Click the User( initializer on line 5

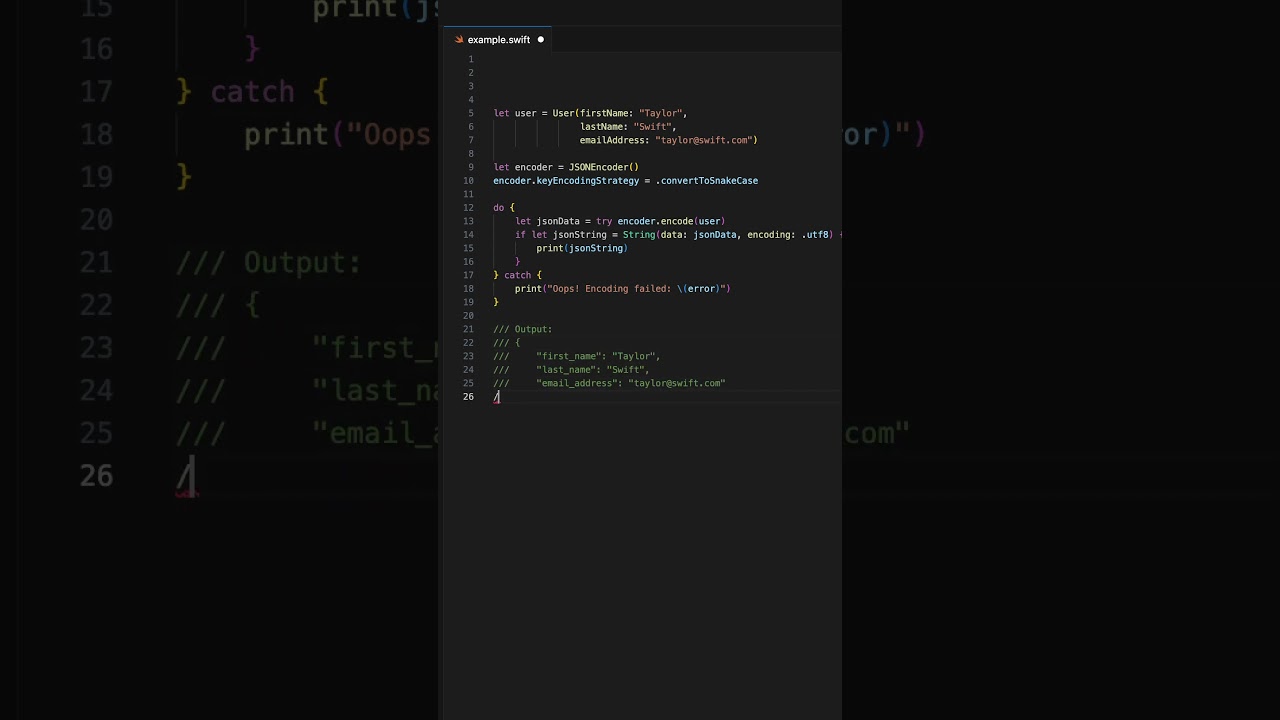pos(566,113)
